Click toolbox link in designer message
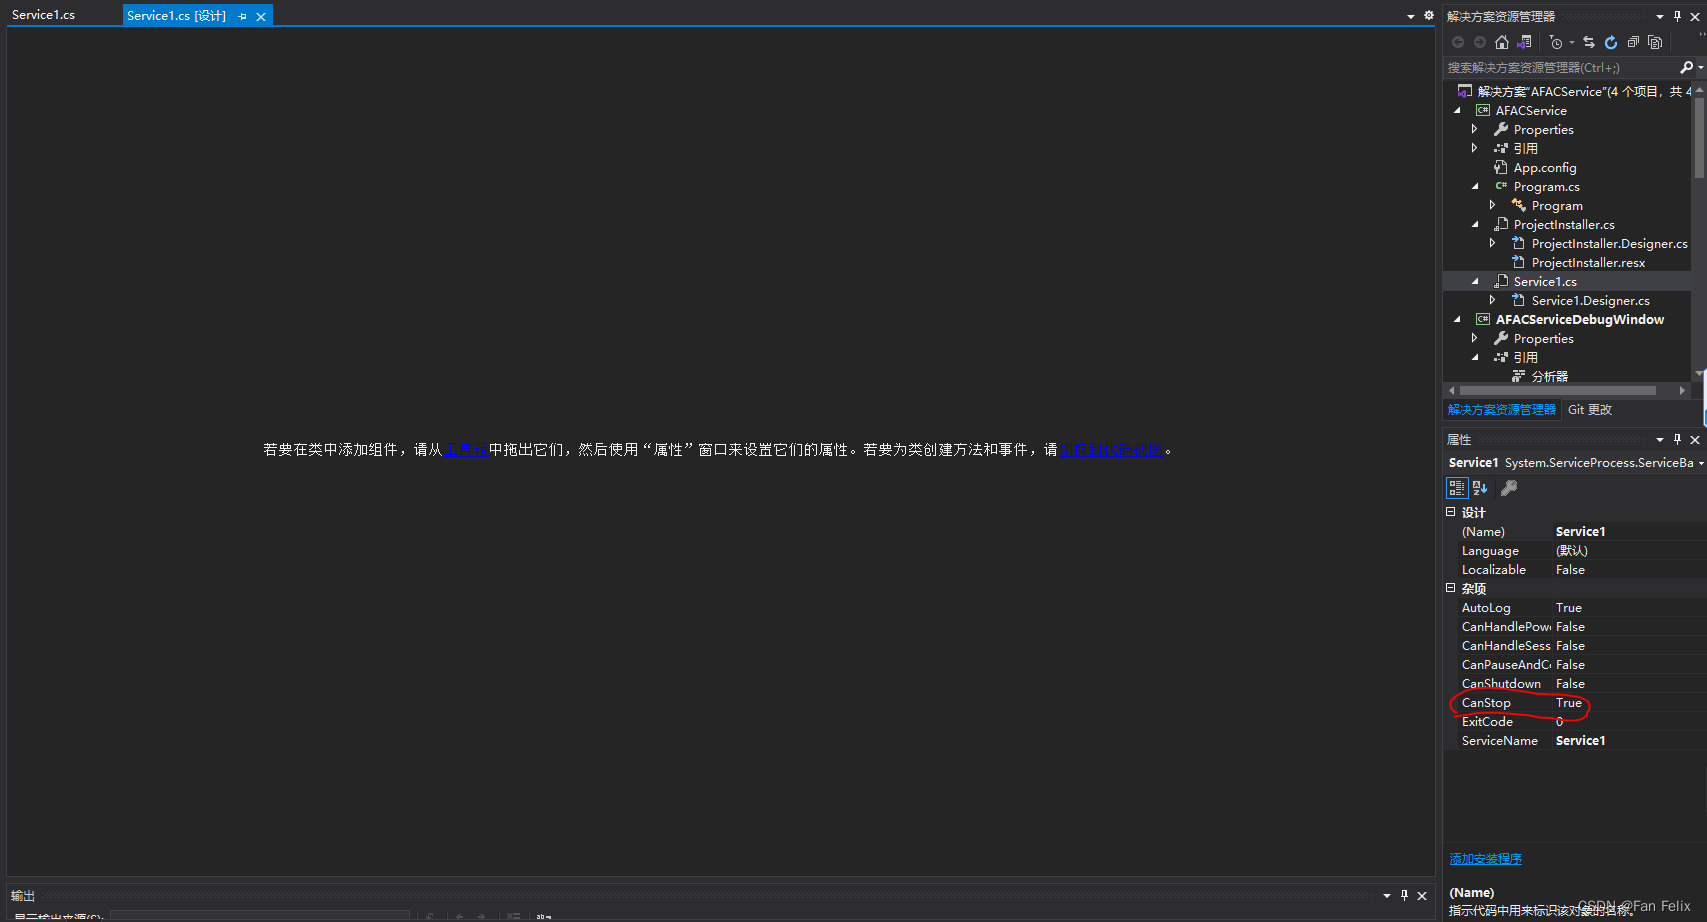The image size is (1707, 922). click(465, 450)
